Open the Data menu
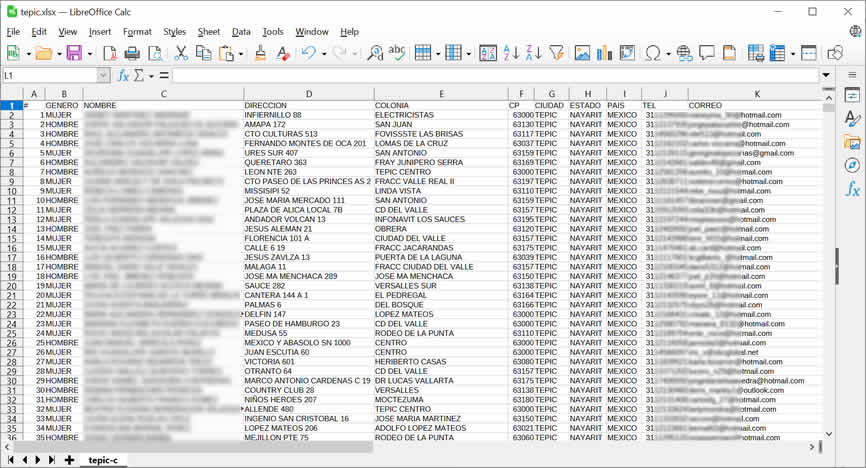 (x=241, y=31)
